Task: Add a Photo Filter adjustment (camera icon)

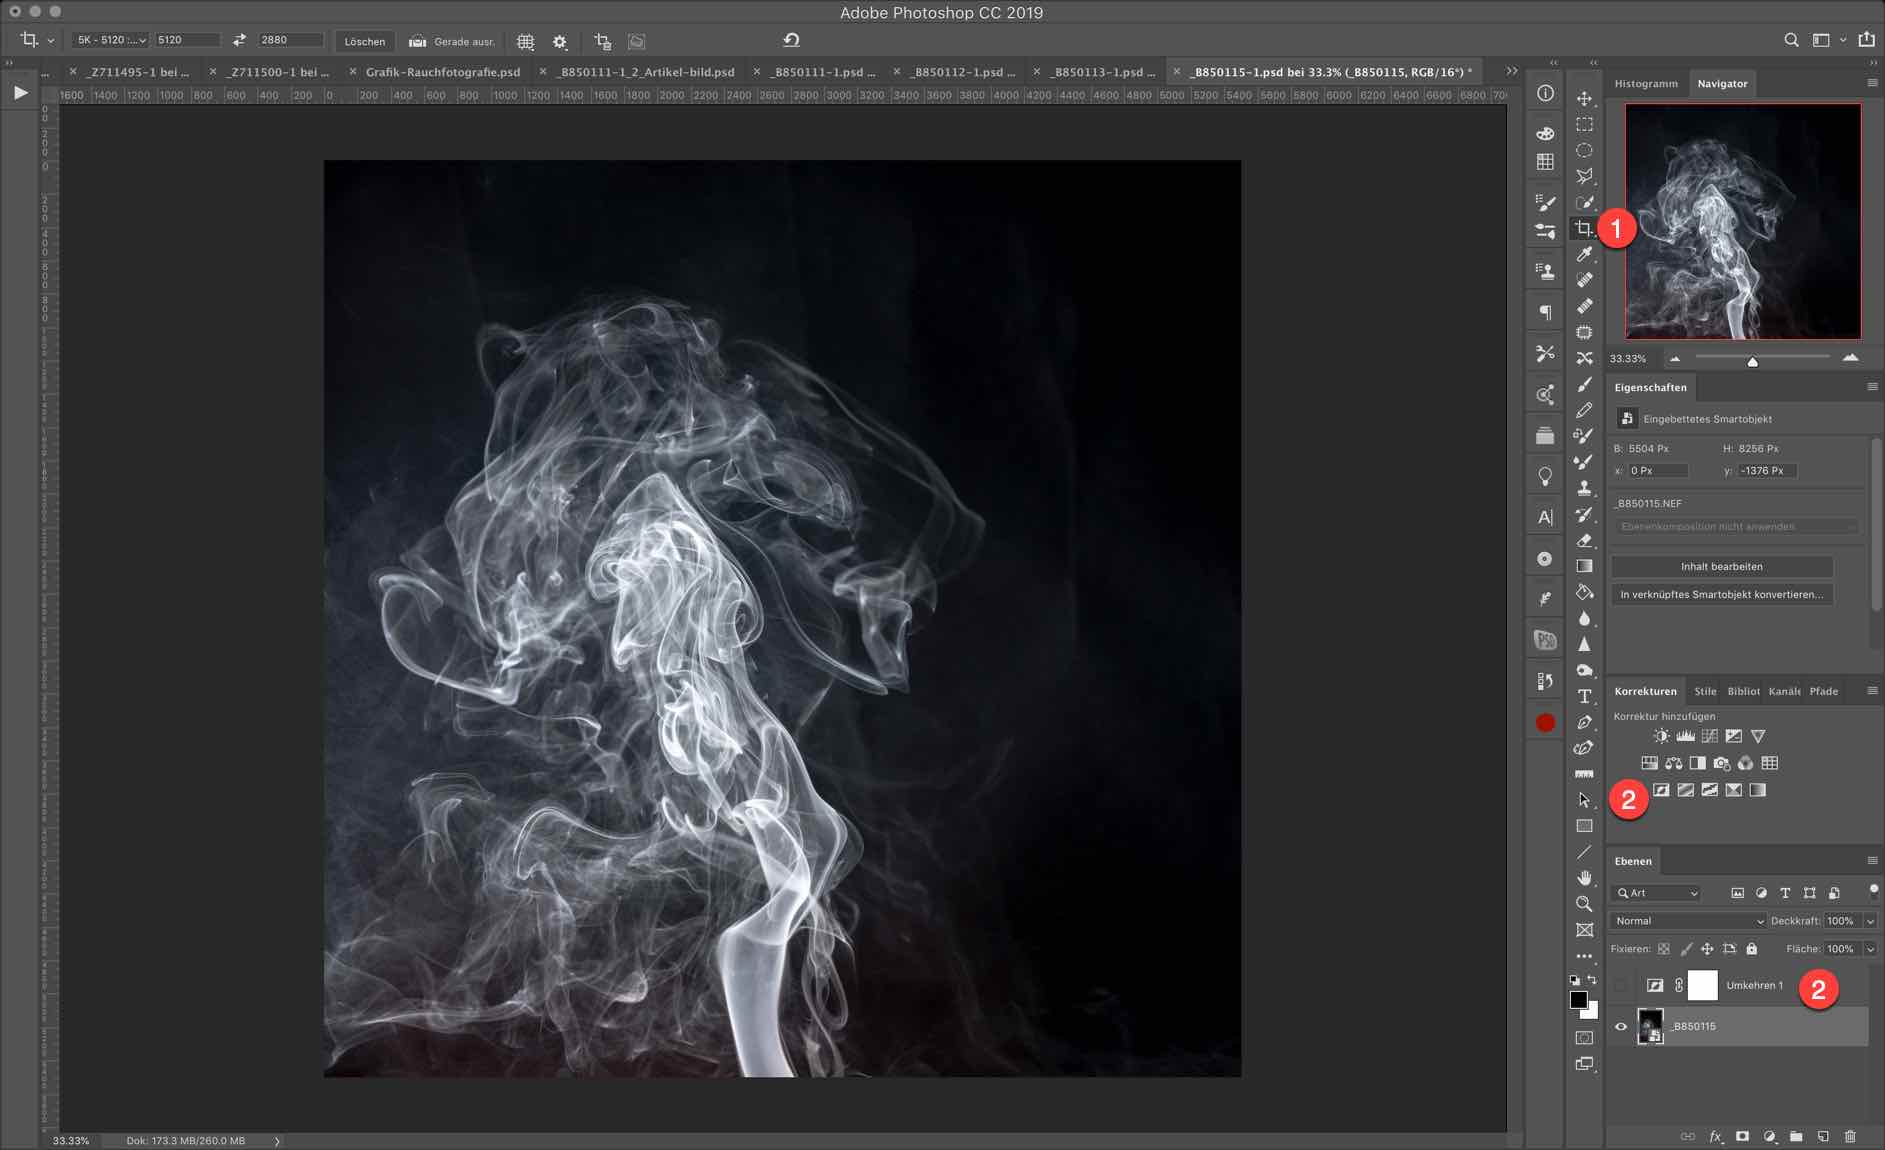Action: click(x=1721, y=763)
